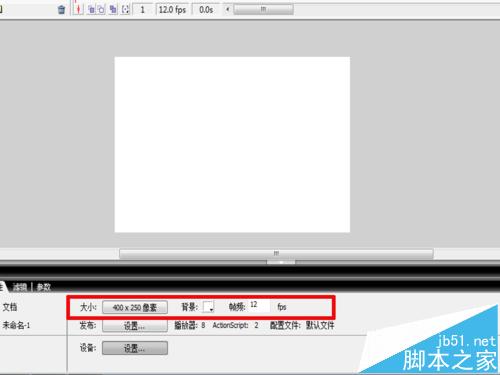Click the 未命名-1 document name
The image size is (500, 375).
pyautogui.click(x=16, y=325)
